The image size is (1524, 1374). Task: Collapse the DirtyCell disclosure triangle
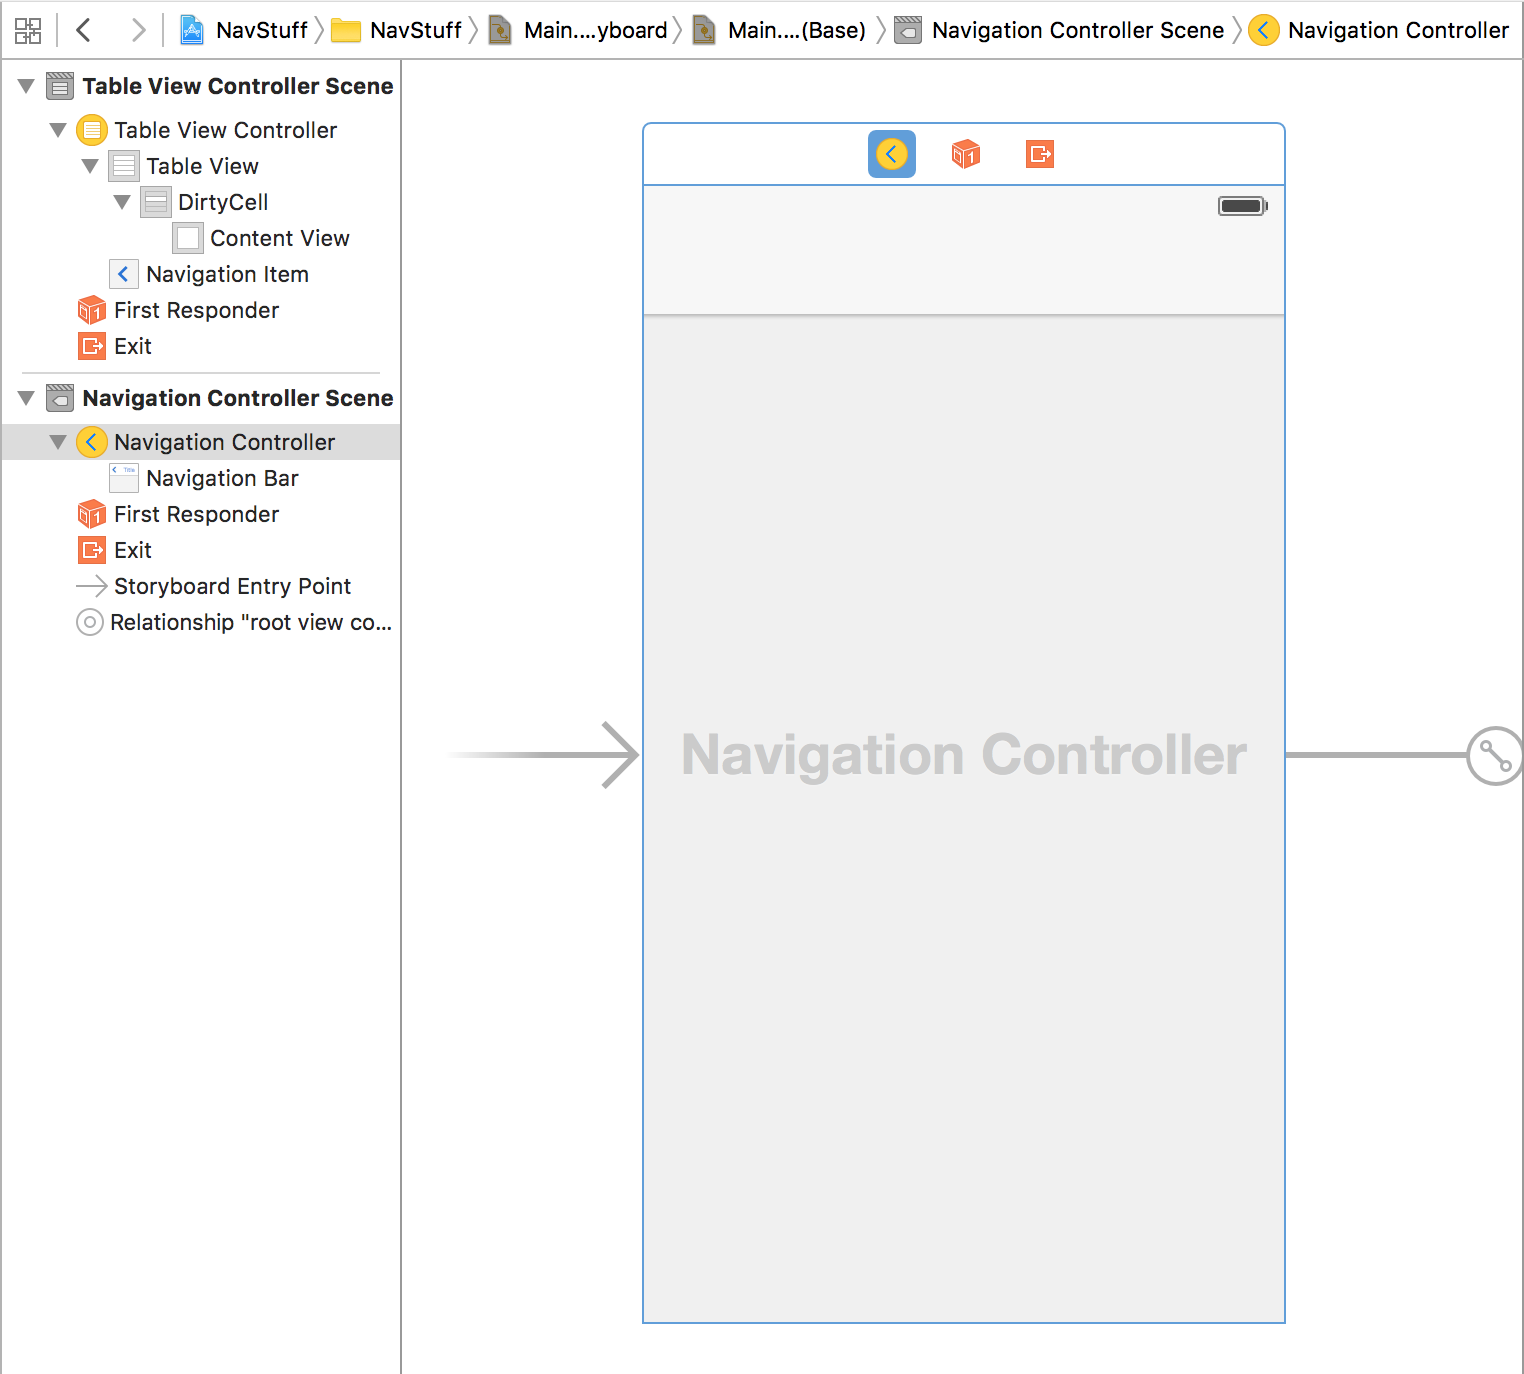(122, 202)
